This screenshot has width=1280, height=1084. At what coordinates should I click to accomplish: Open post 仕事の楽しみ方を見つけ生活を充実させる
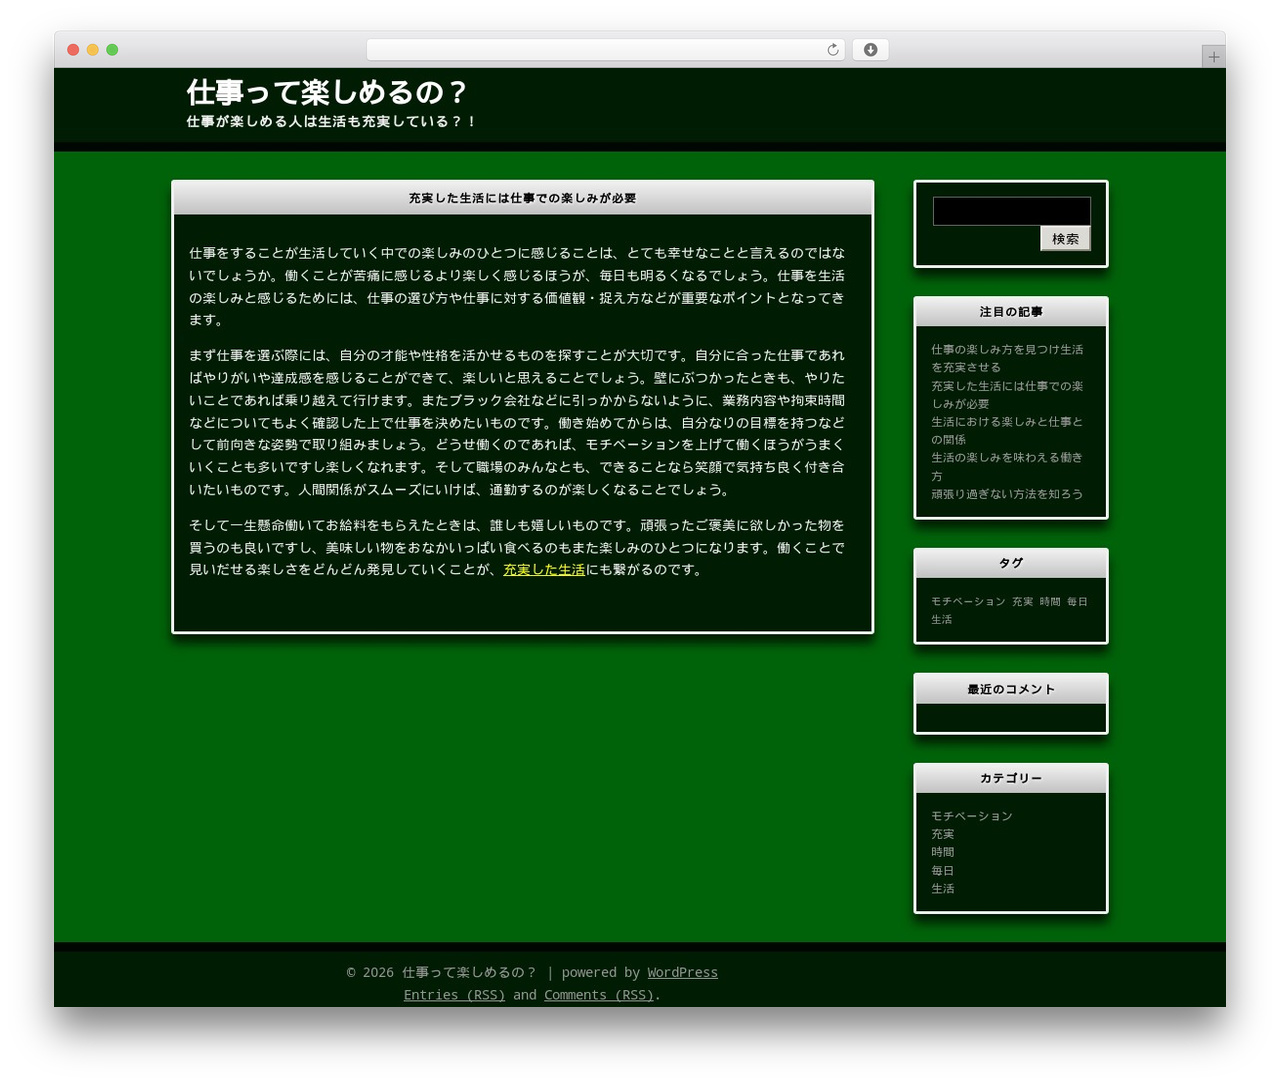(x=1007, y=358)
